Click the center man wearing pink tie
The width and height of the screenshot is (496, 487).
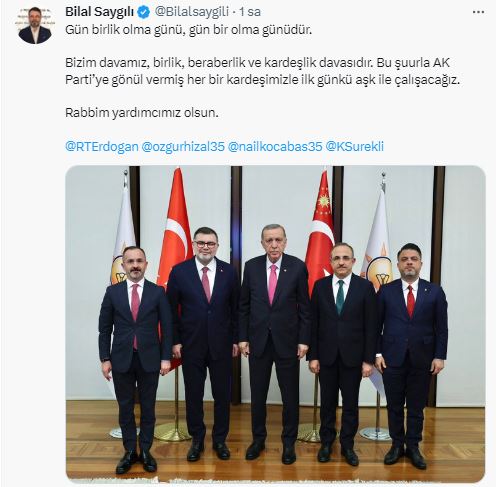(274, 343)
